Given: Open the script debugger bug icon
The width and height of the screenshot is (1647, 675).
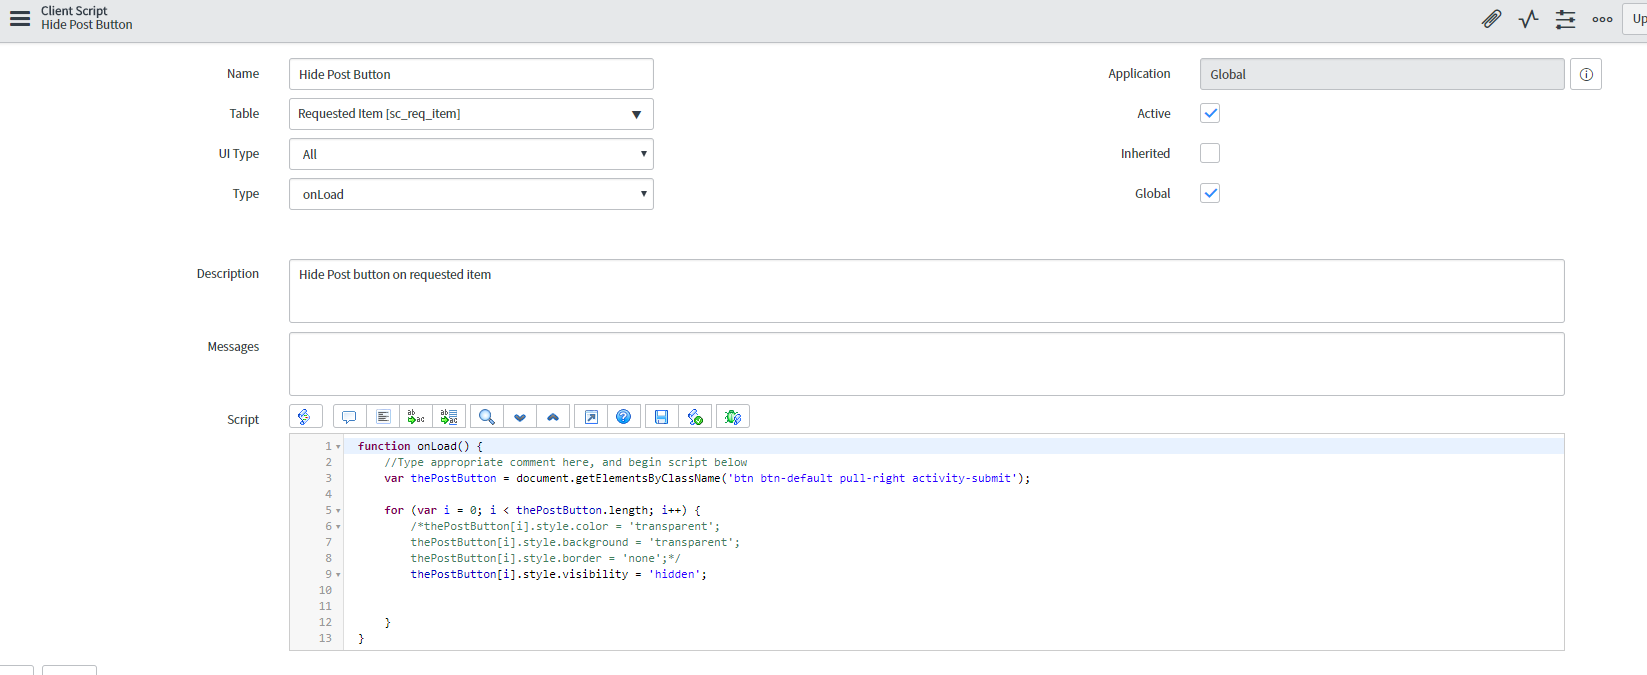Looking at the screenshot, I should [733, 417].
